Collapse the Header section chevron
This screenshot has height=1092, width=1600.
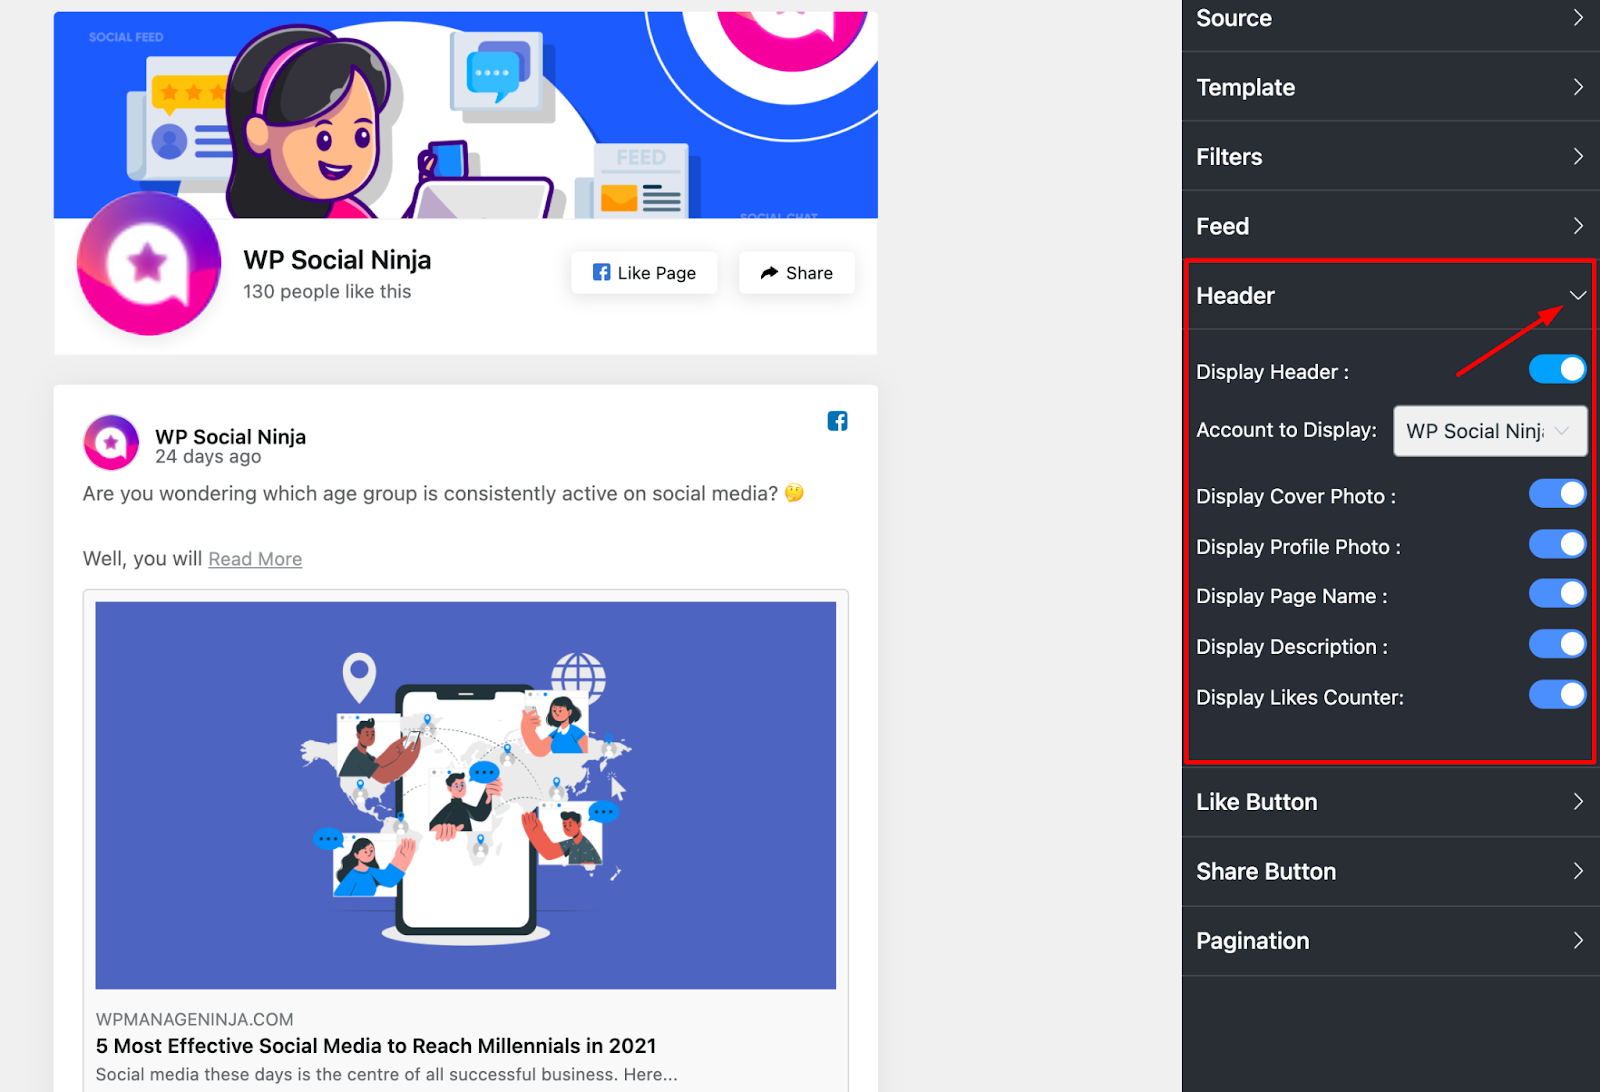[1578, 295]
